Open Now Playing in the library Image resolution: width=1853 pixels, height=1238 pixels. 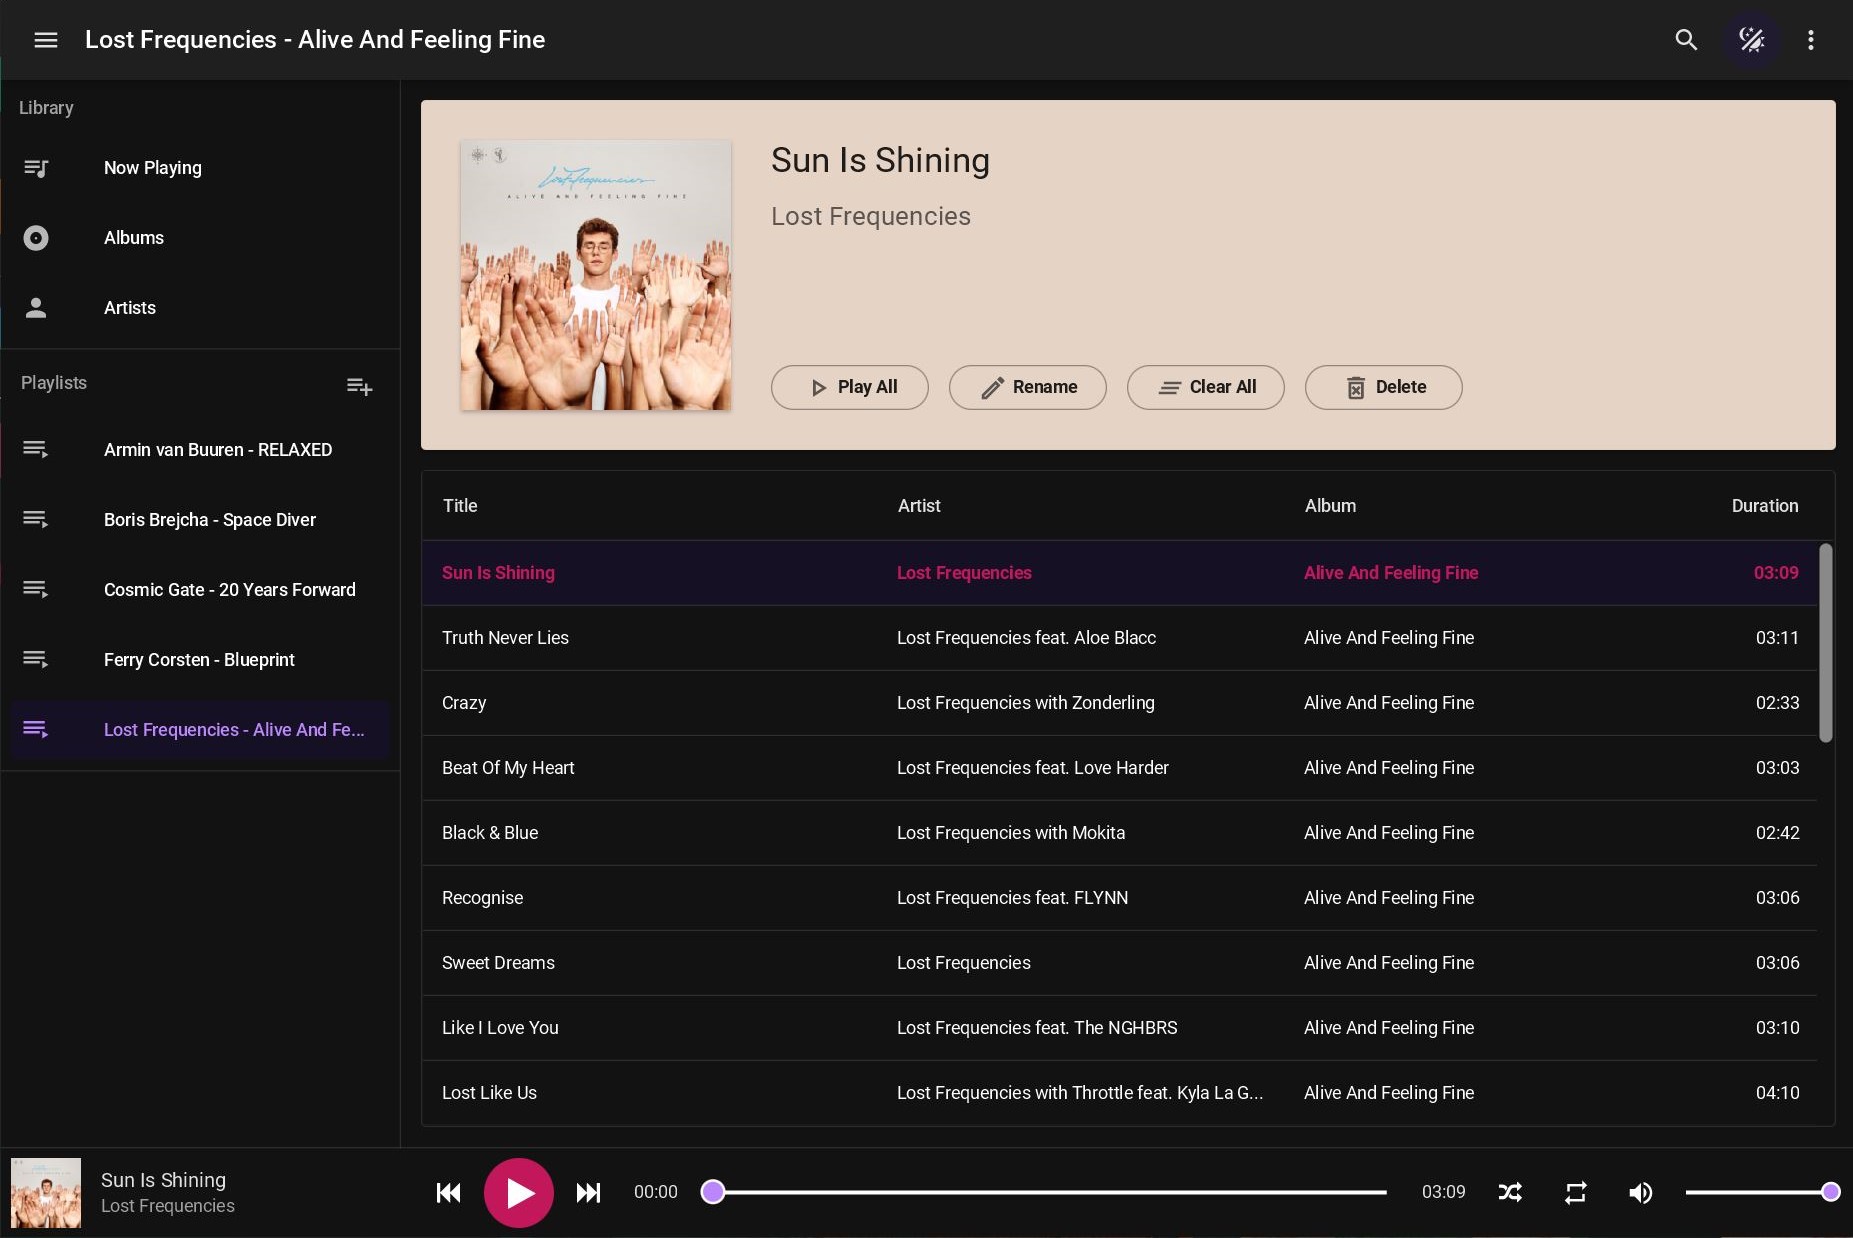200,168
